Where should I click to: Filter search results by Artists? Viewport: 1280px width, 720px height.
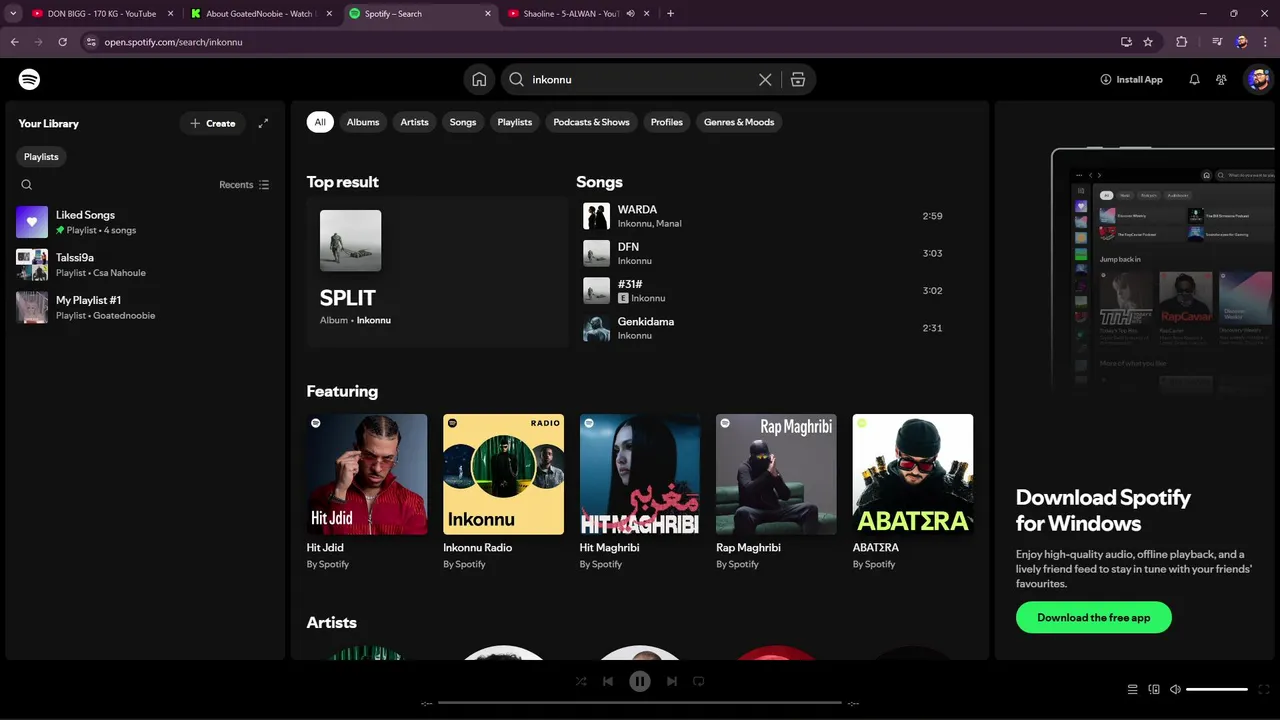414,122
